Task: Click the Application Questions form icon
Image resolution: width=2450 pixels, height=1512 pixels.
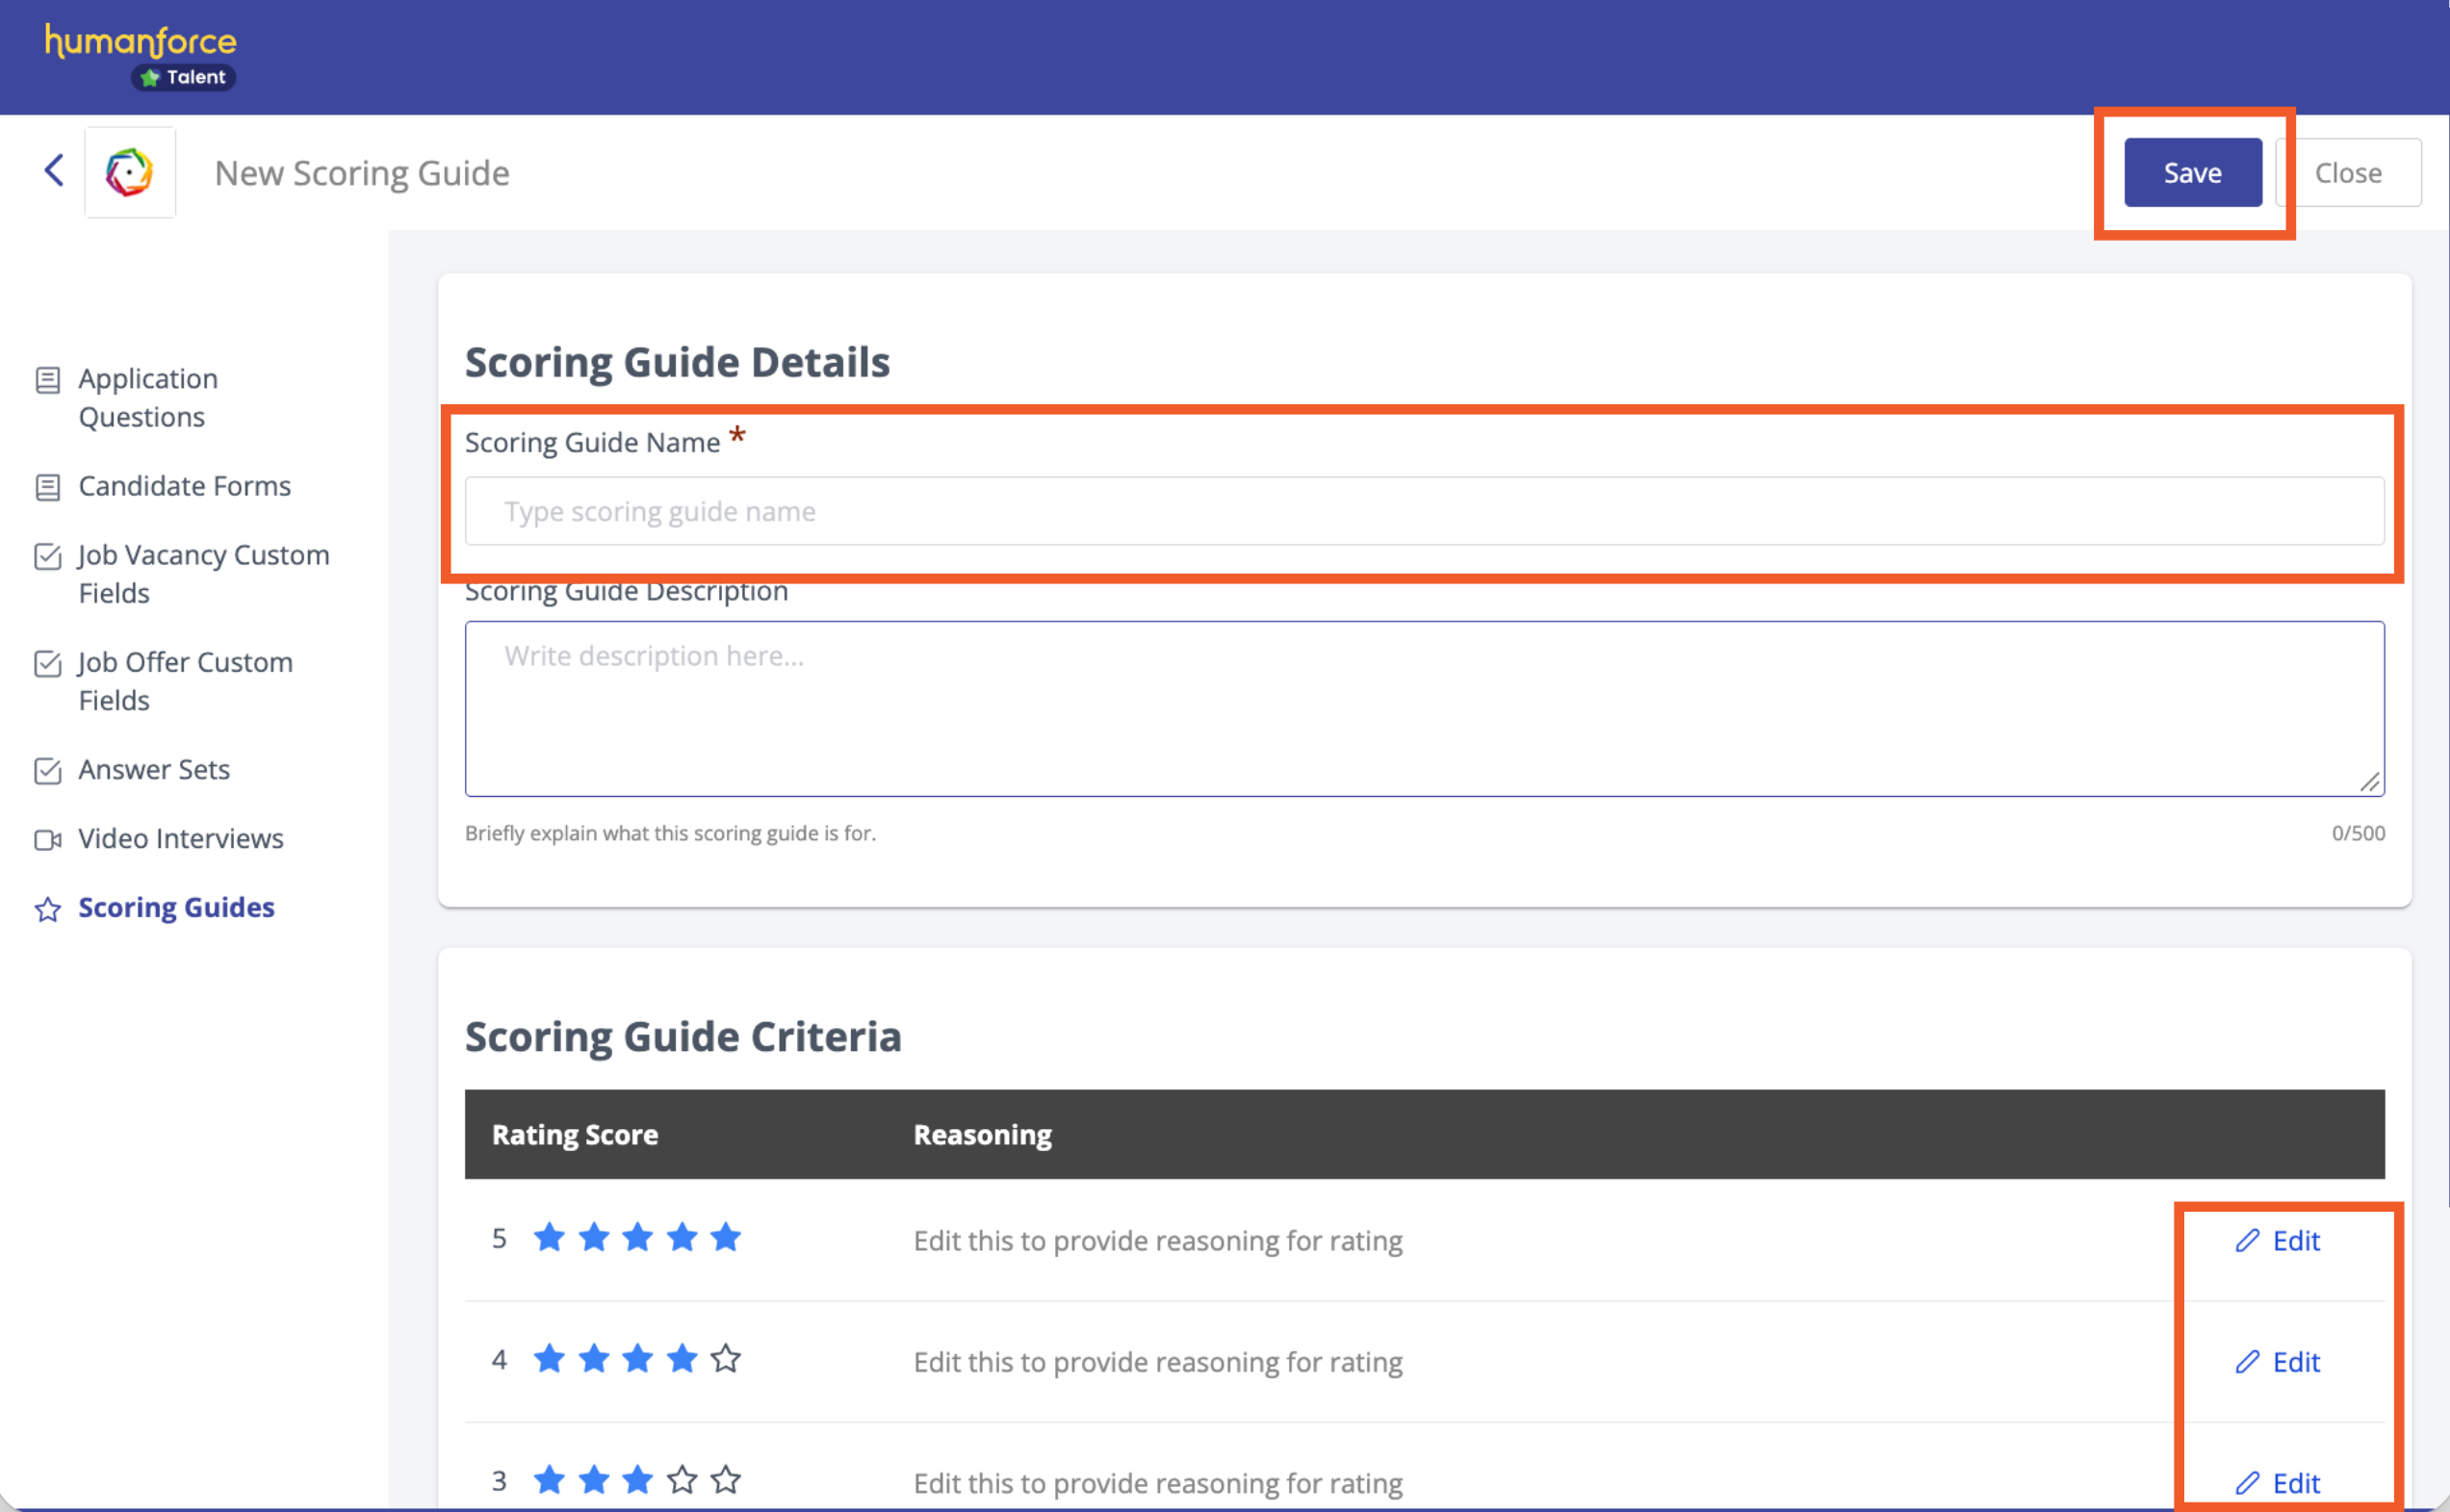Action: tap(47, 380)
